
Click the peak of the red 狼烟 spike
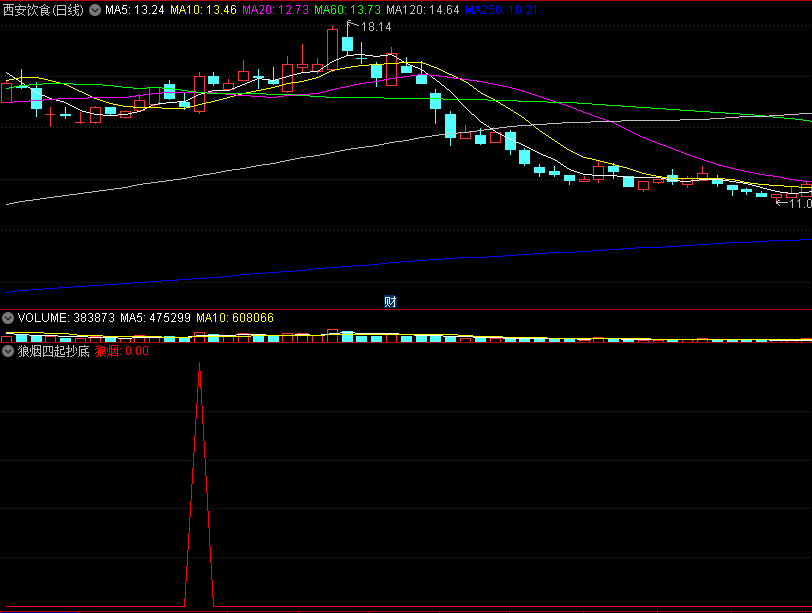click(199, 364)
